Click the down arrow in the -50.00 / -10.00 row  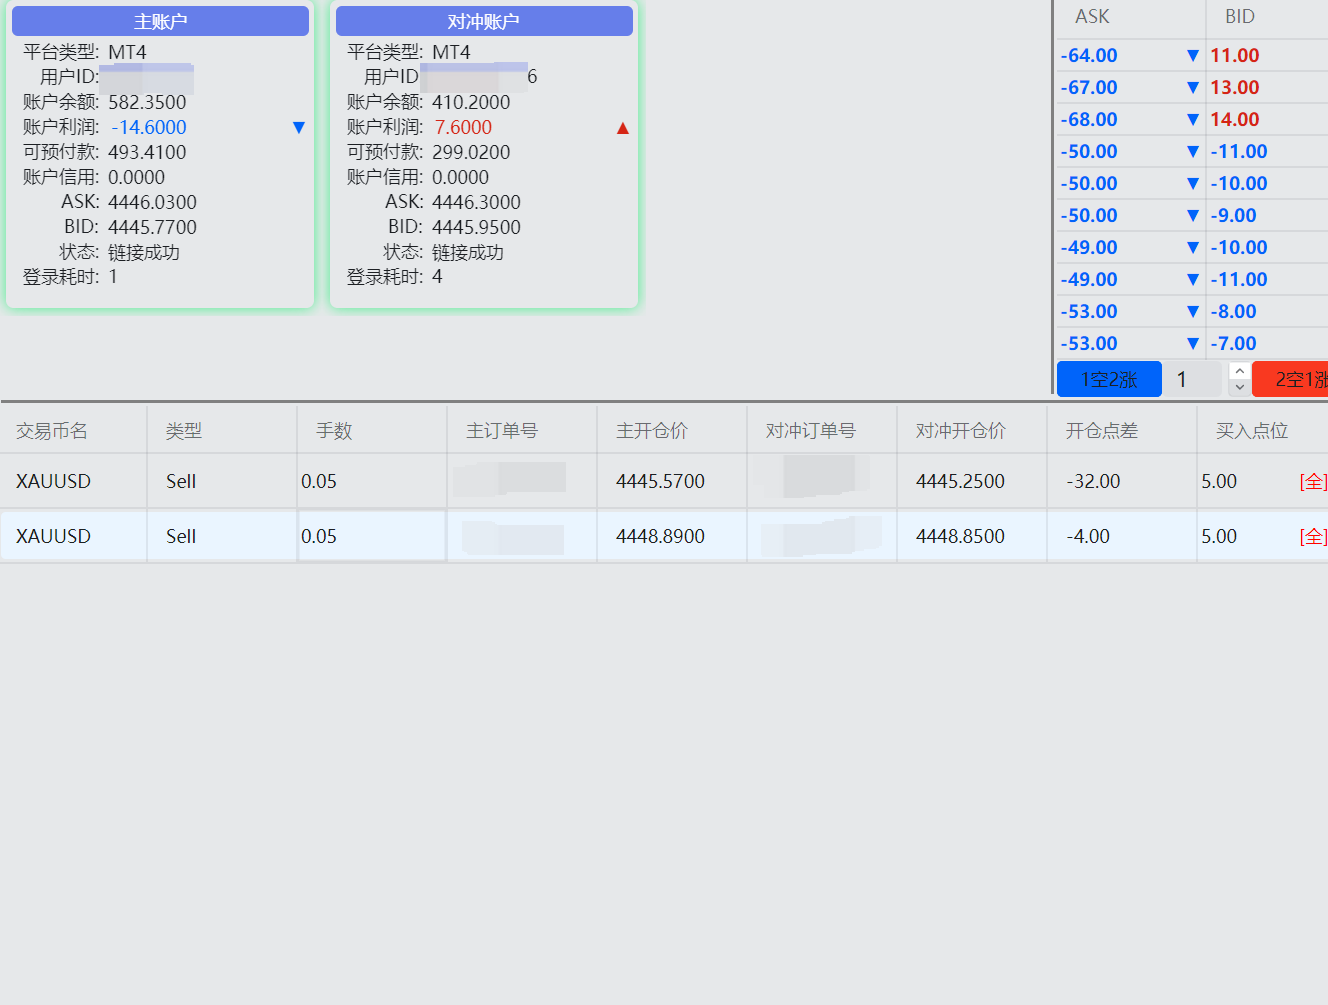1192,184
